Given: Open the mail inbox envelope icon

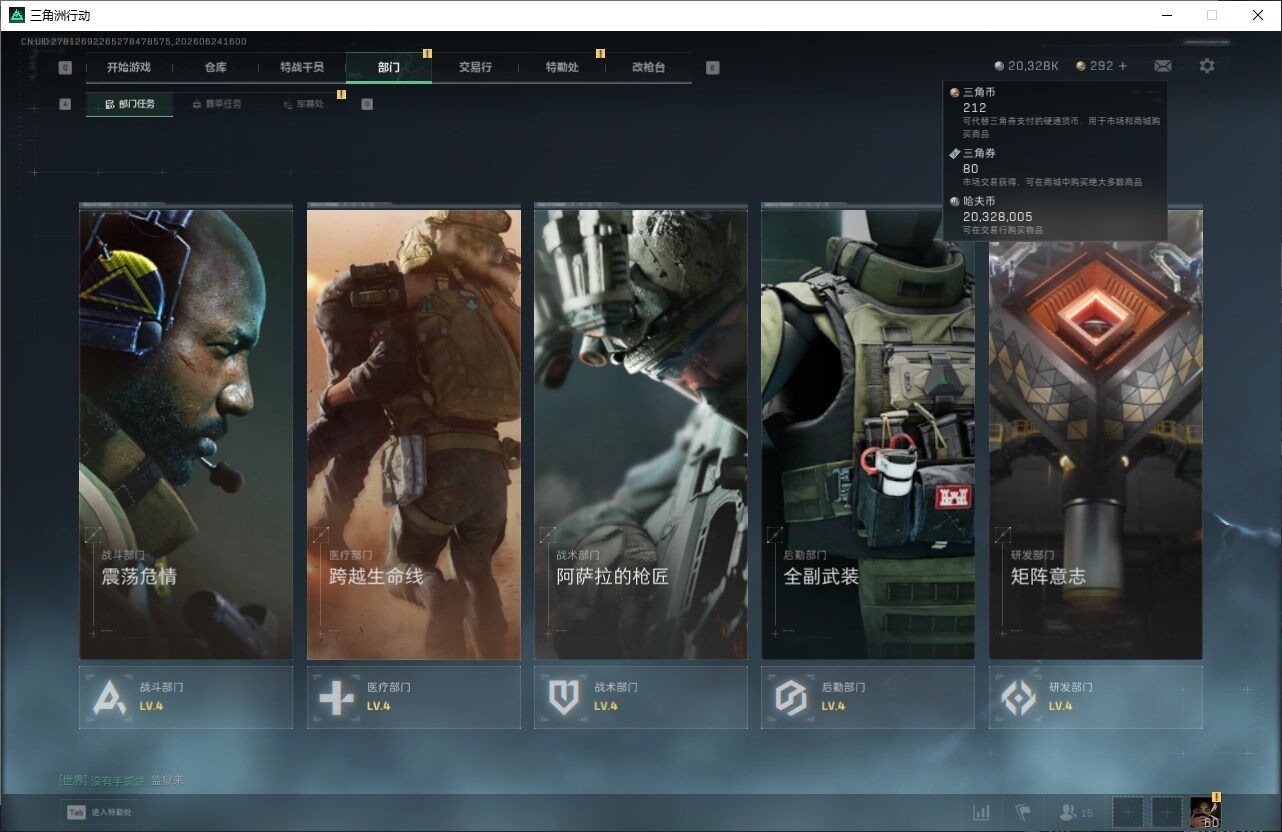Looking at the screenshot, I should pos(1163,66).
